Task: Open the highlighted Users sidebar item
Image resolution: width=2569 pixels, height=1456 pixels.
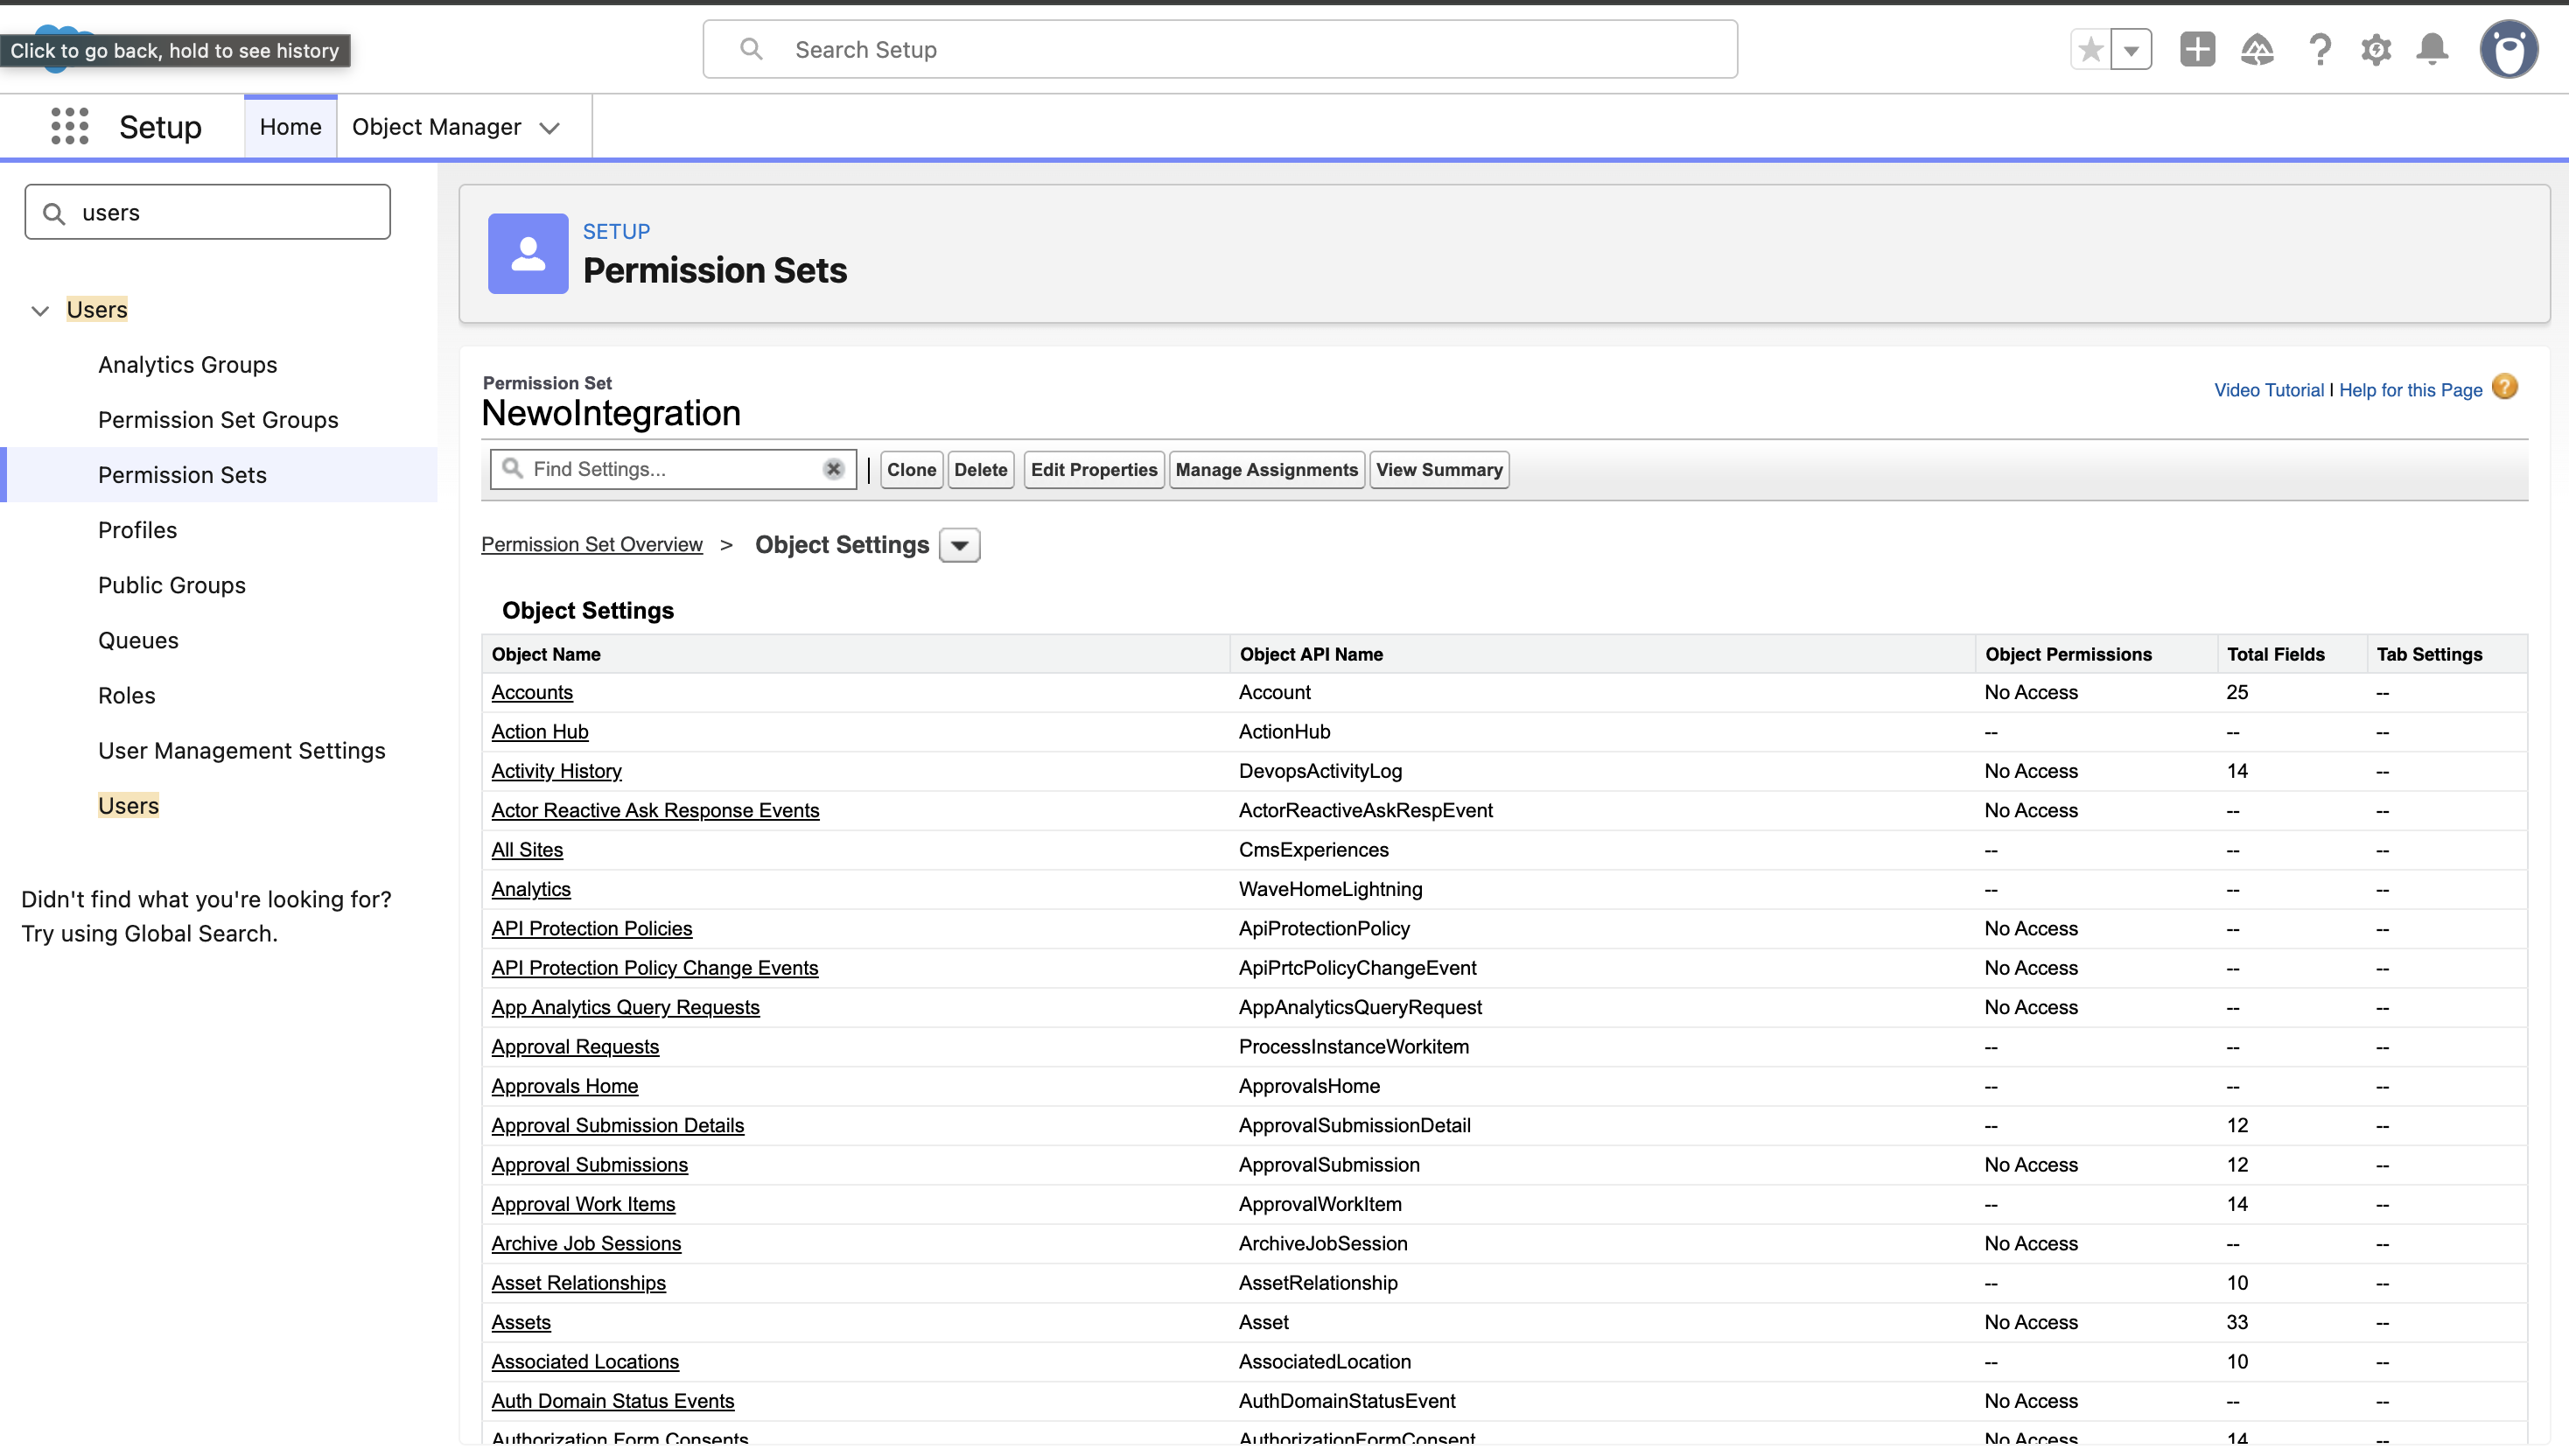Action: click(x=128, y=804)
